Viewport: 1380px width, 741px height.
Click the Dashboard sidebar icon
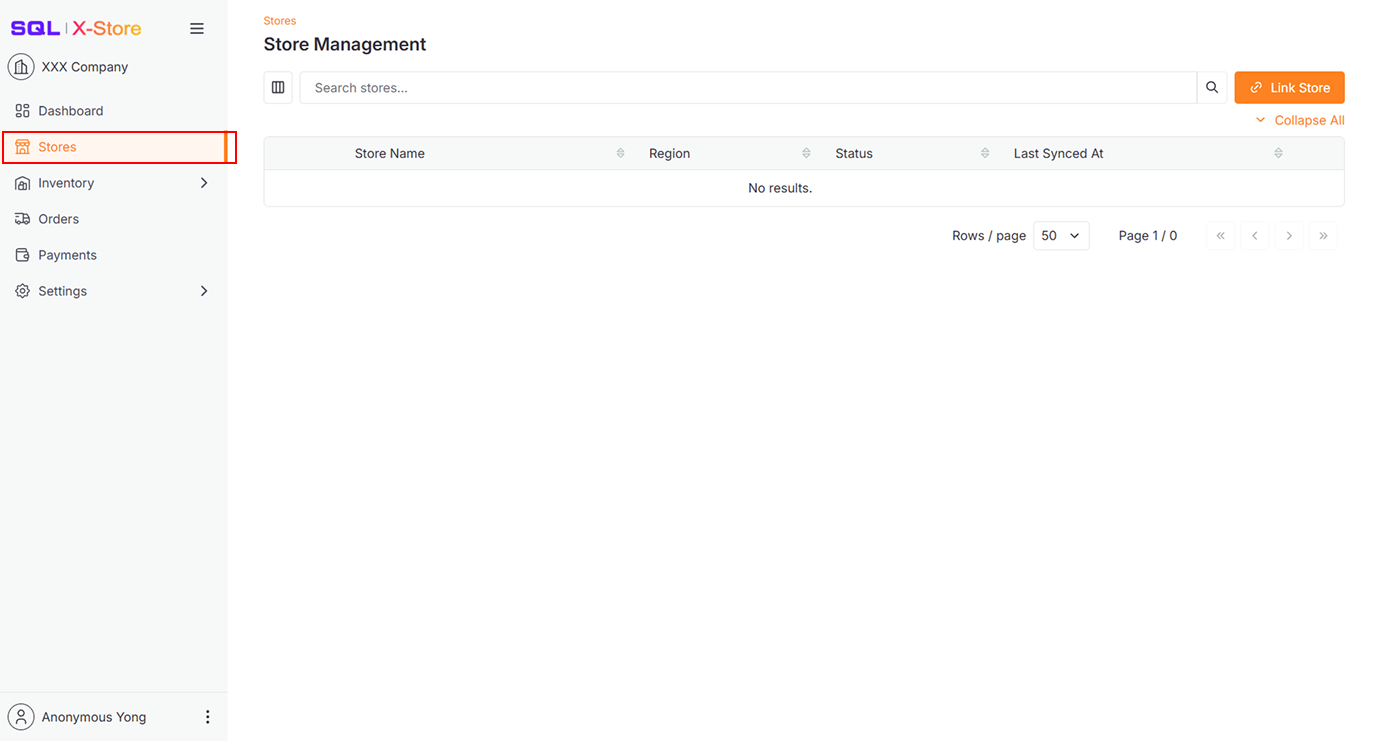coord(21,110)
